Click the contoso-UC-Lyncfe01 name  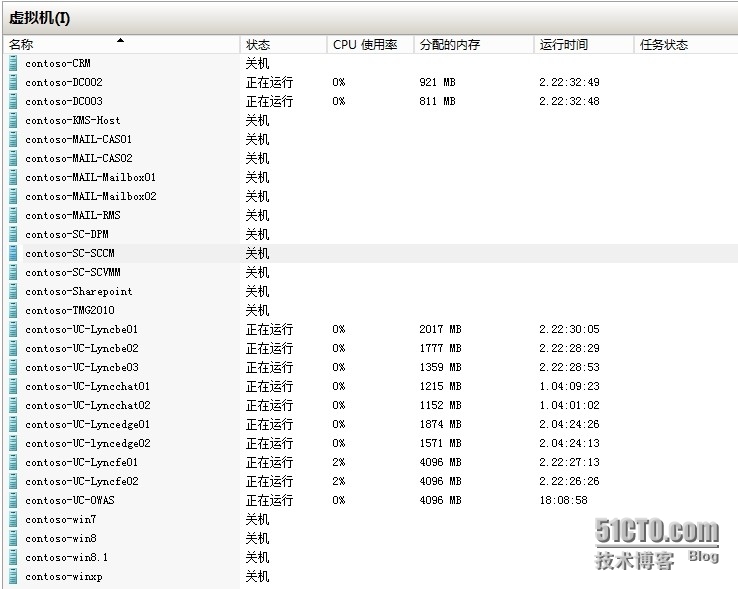coord(81,462)
